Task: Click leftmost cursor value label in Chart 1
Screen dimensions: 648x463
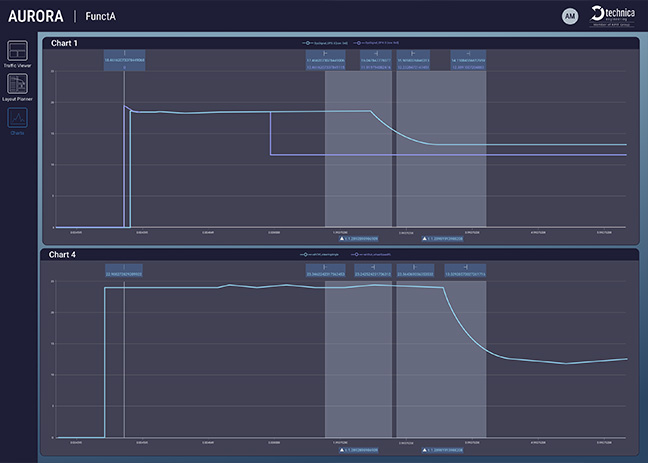Action: (x=125, y=61)
